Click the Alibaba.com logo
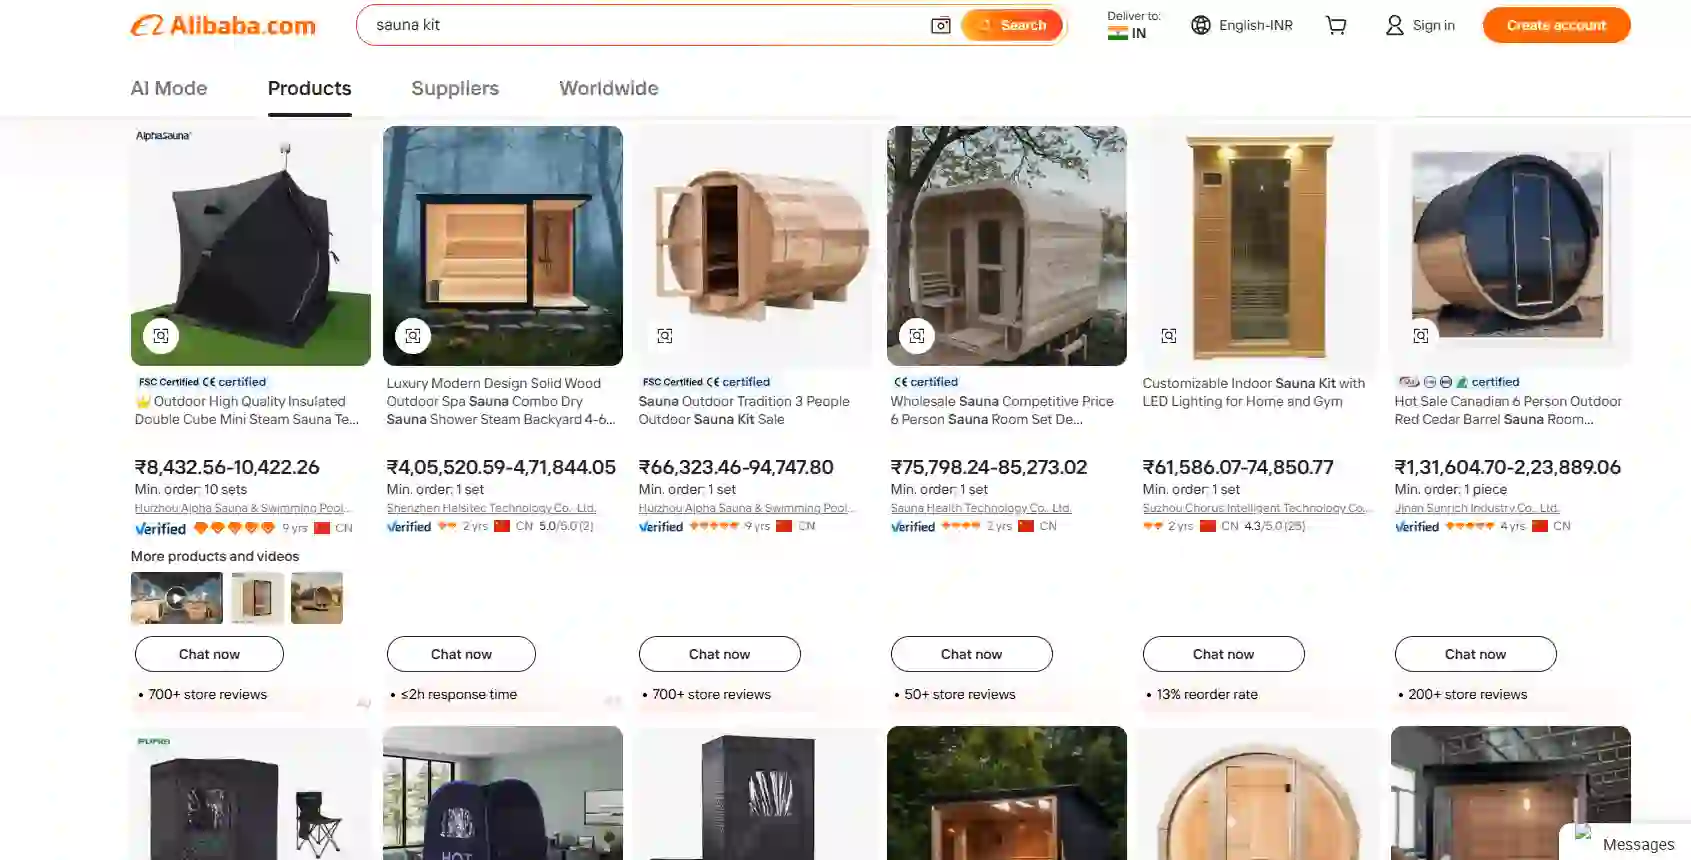This screenshot has width=1691, height=860. [223, 25]
